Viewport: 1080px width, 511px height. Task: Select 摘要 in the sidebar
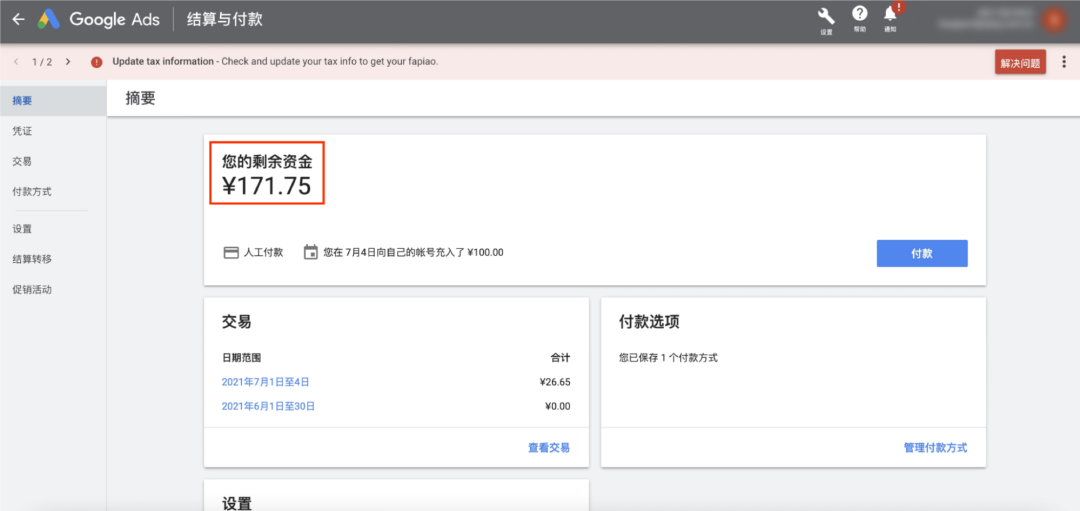click(x=53, y=101)
